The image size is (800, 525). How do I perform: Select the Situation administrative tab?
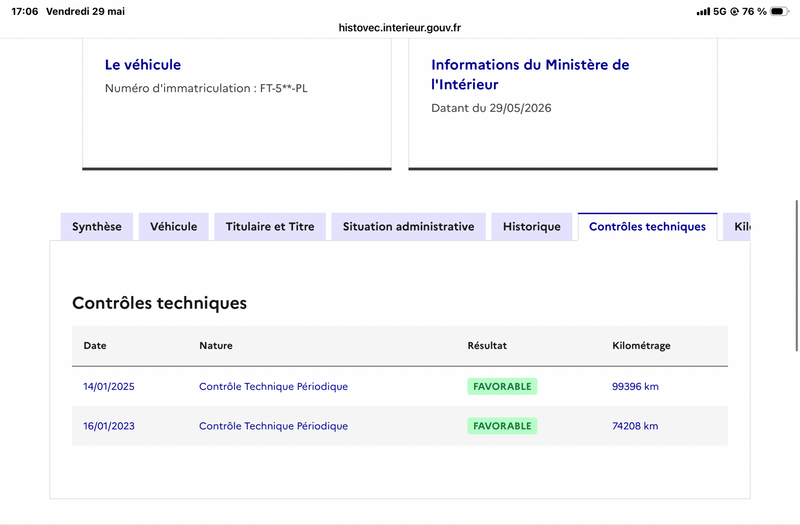408,227
